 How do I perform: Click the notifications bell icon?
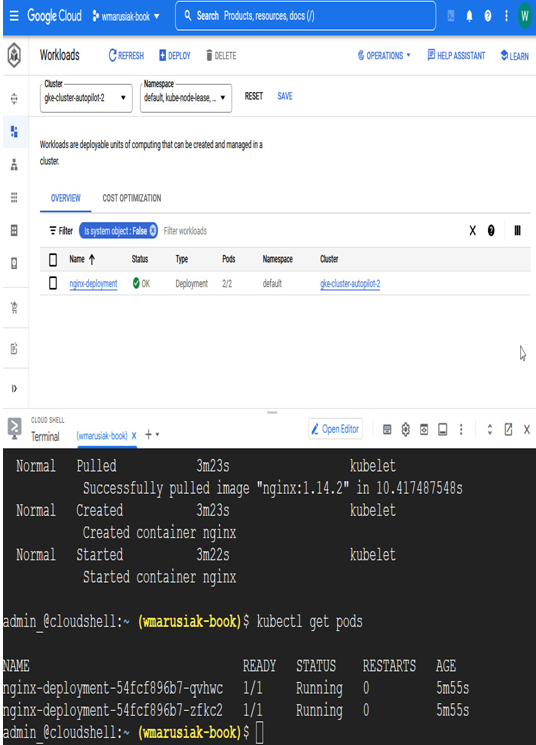coord(469,16)
